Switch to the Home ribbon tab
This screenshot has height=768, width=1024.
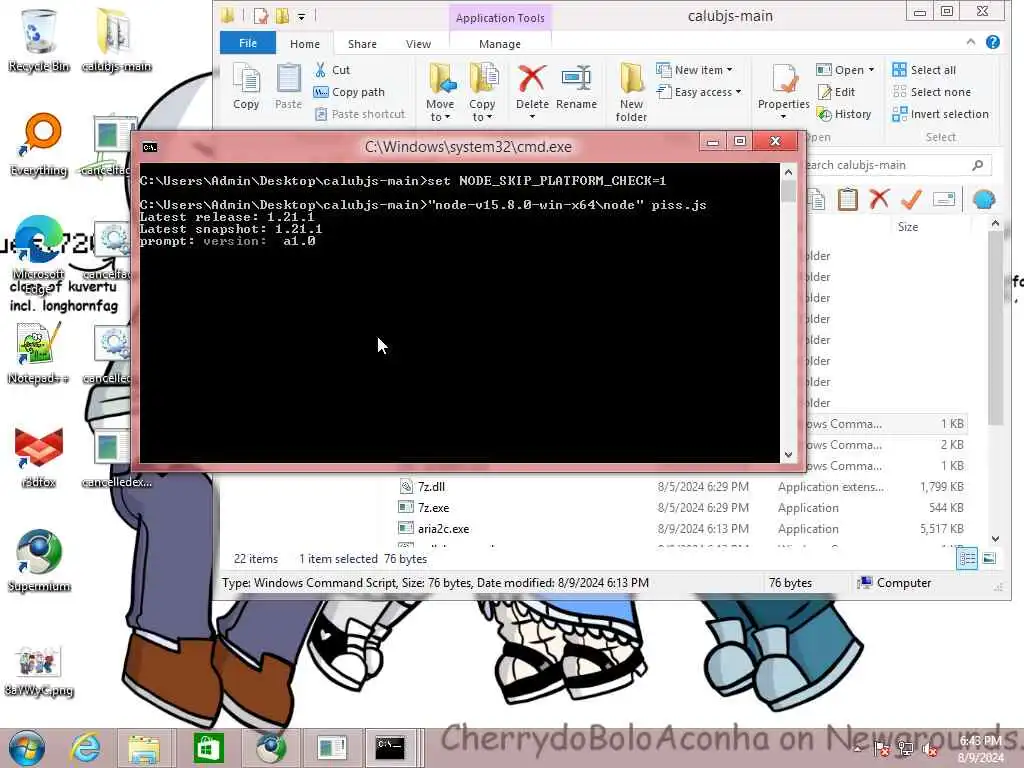(305, 44)
